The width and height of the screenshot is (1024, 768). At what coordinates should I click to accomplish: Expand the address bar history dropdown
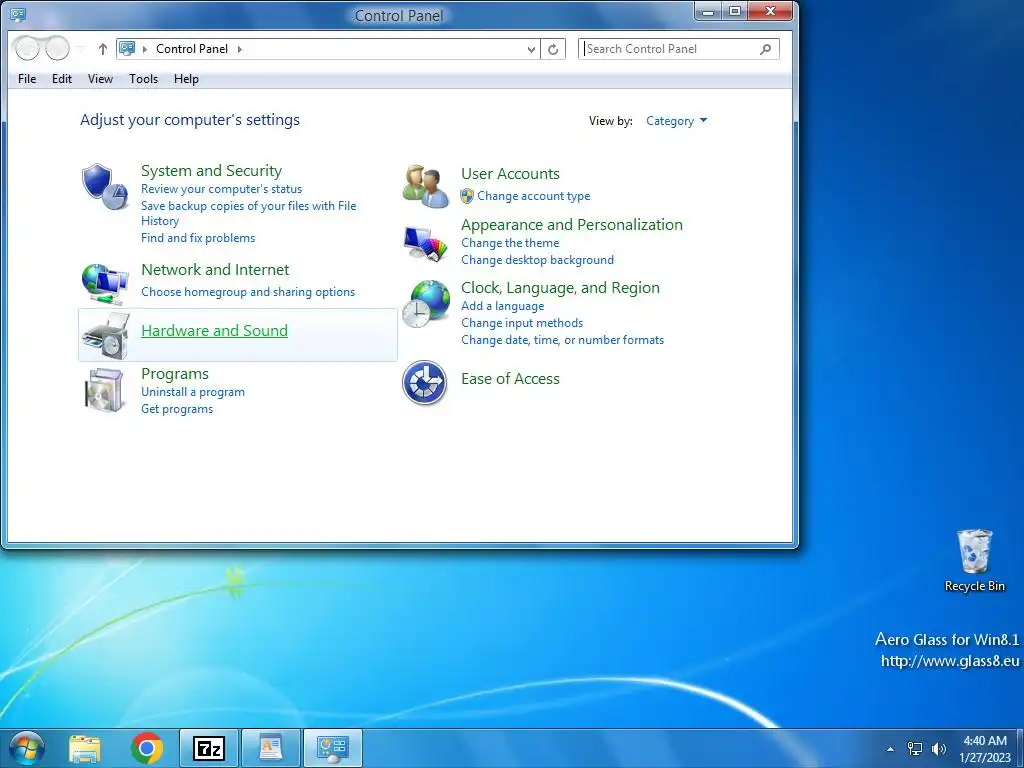coord(532,49)
